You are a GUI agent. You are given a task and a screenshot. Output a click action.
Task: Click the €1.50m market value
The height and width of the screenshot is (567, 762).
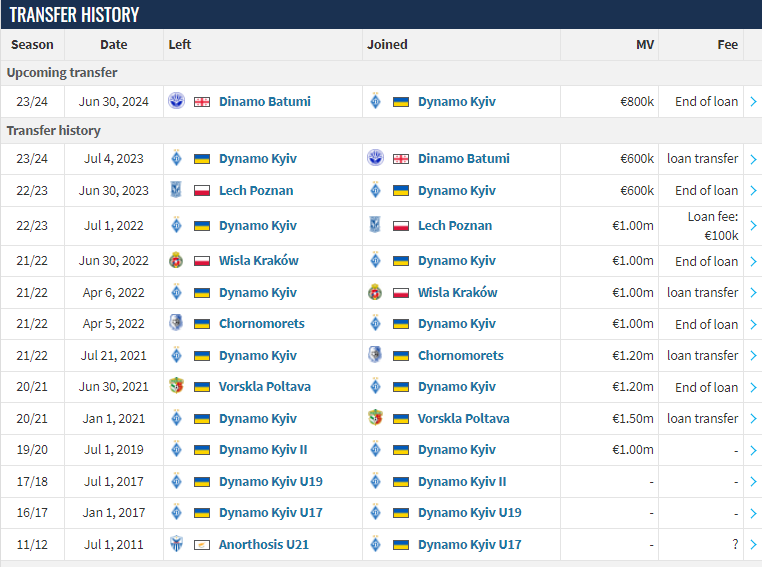pos(633,418)
